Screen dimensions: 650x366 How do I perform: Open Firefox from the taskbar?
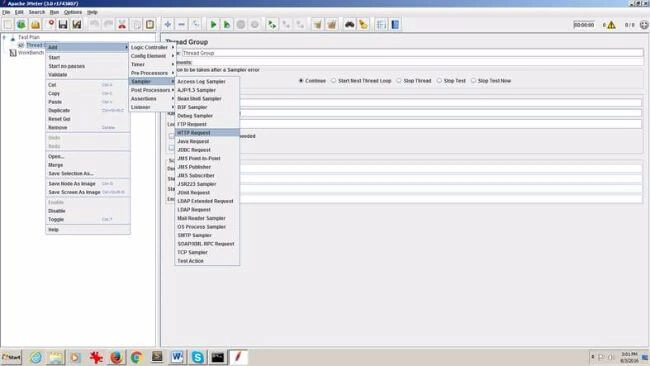click(116, 357)
